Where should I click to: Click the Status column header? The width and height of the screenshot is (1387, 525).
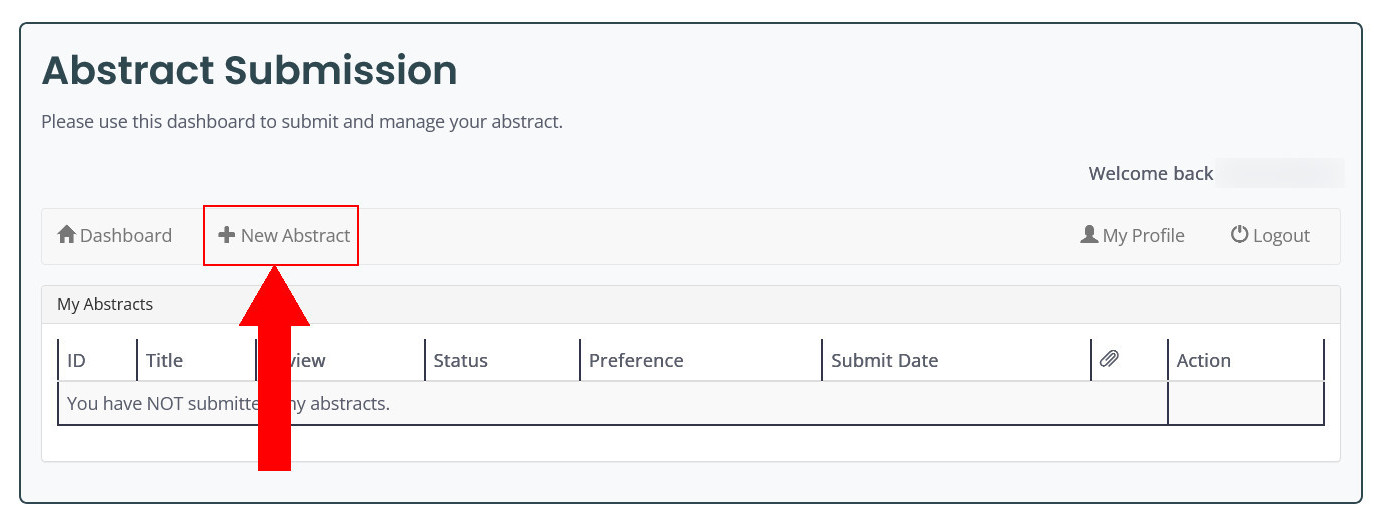(460, 361)
